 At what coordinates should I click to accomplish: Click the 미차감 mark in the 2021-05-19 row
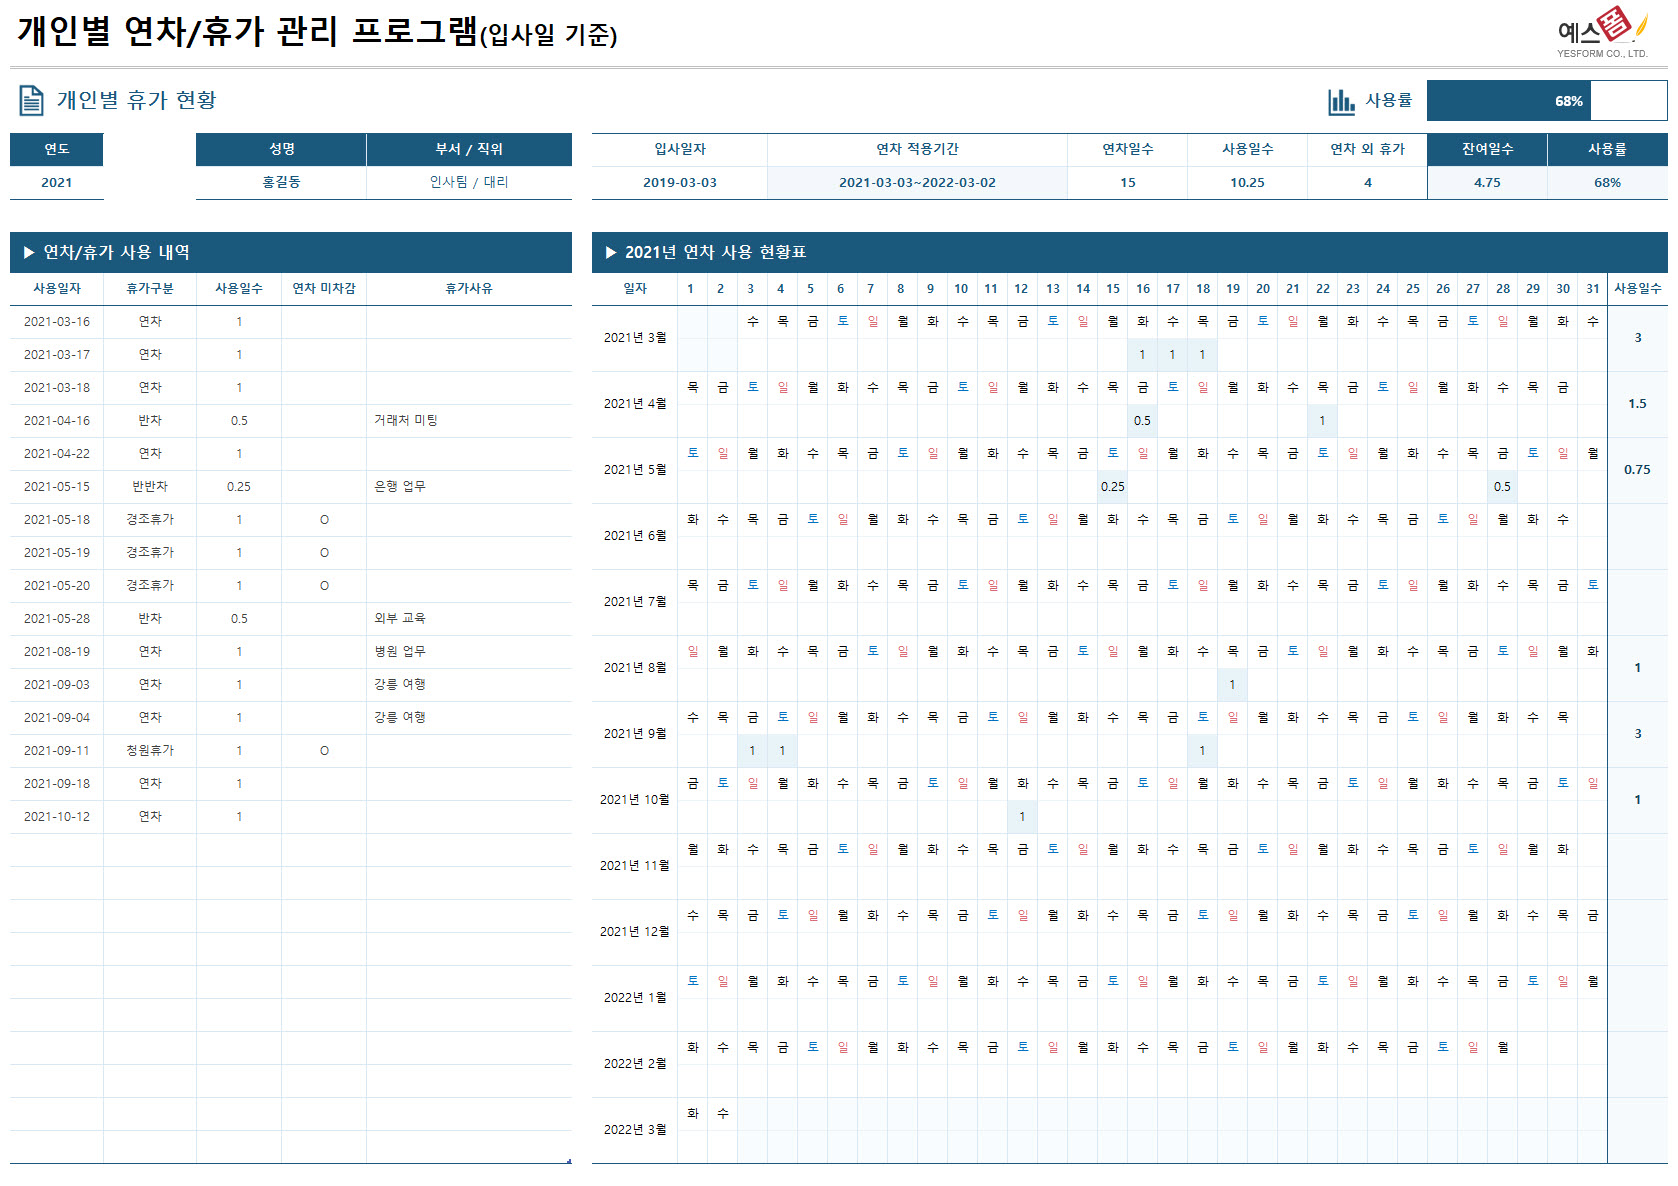(324, 553)
